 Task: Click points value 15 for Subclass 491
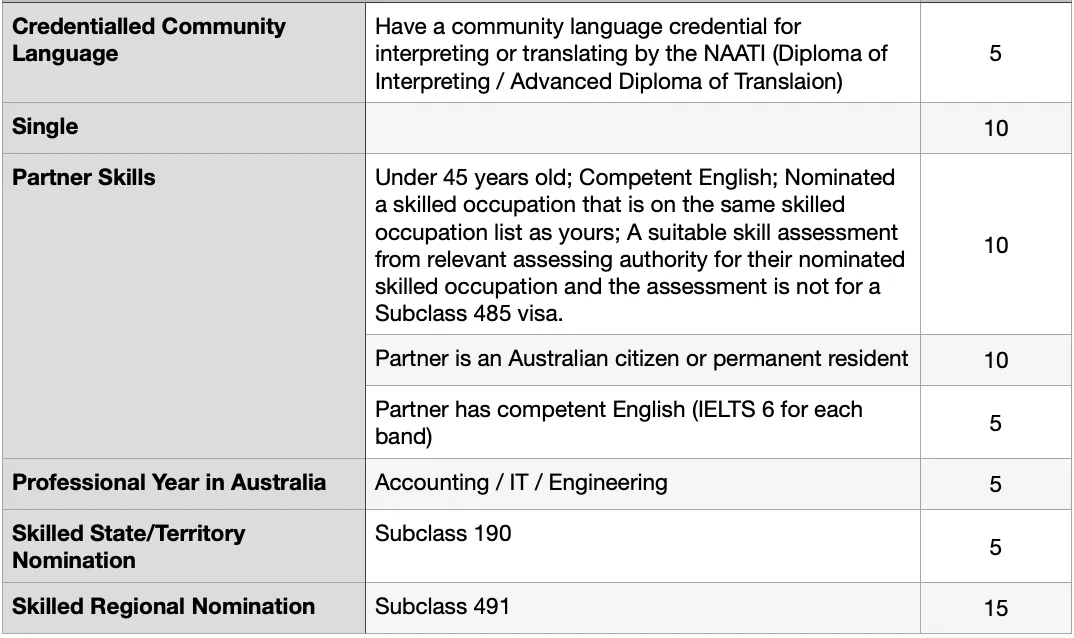coord(995,609)
